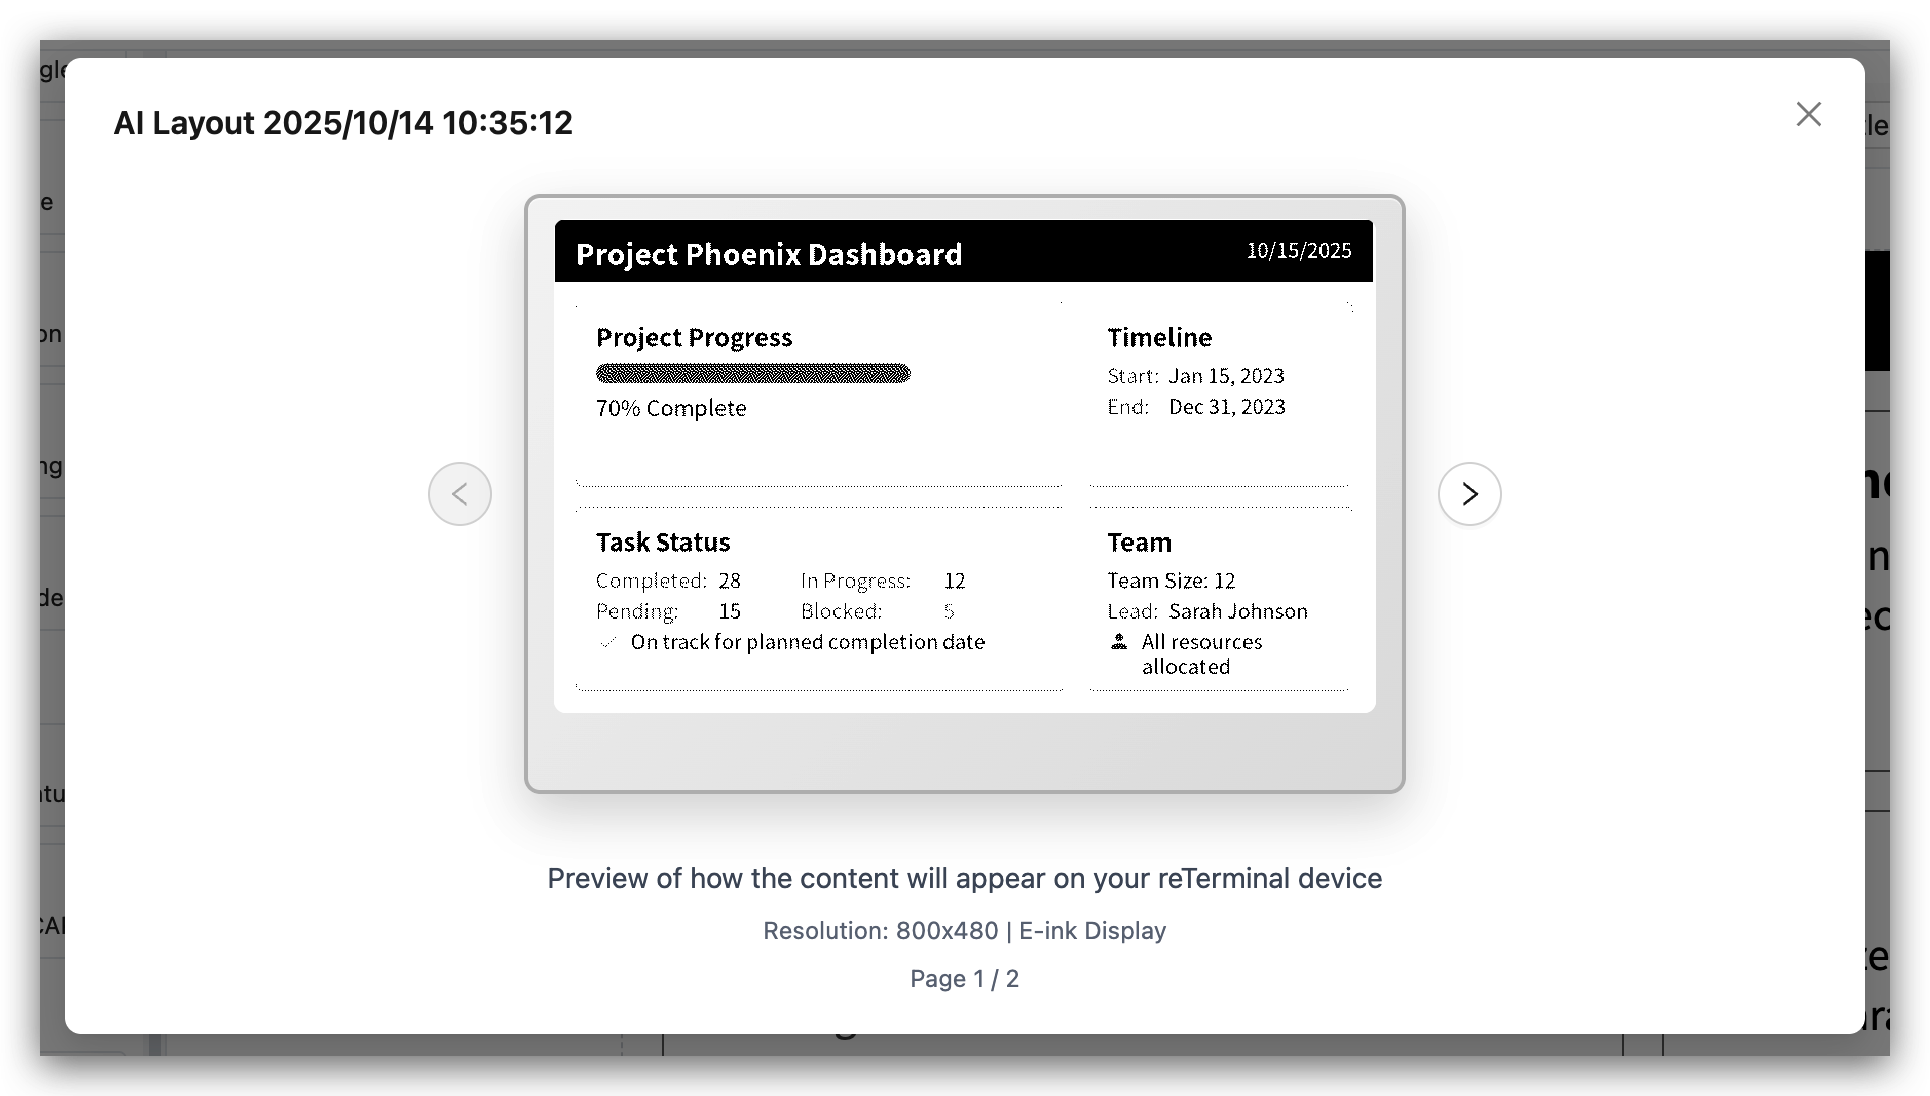Click the Project Phoenix Dashboard header title
The height and width of the screenshot is (1096, 1930).
point(768,254)
